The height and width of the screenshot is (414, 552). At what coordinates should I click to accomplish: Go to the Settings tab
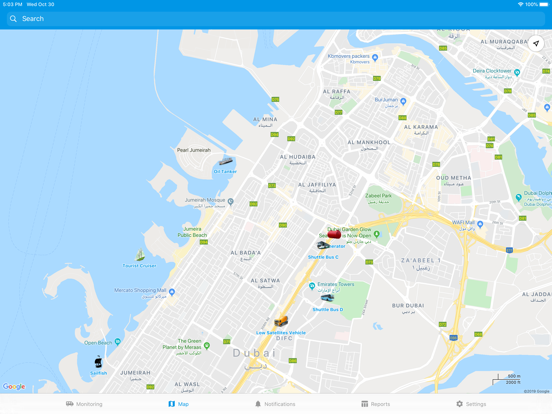pyautogui.click(x=471, y=404)
